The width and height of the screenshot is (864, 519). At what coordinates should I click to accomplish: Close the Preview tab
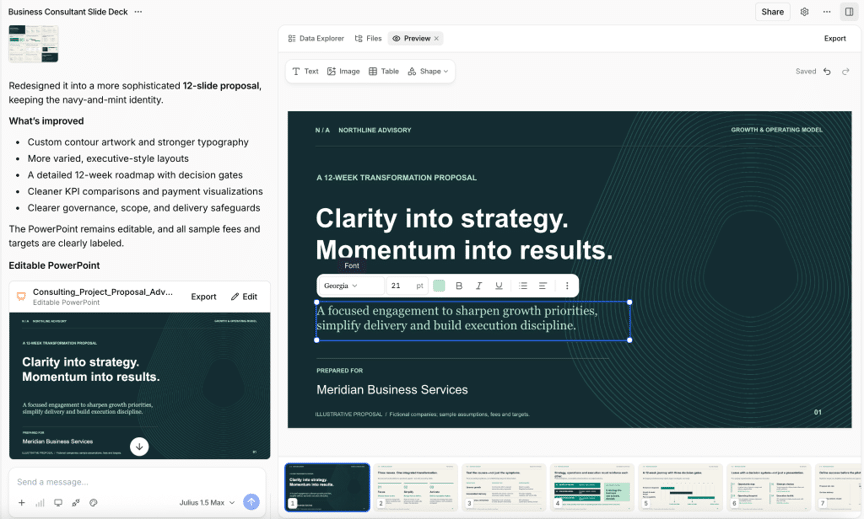[436, 39]
